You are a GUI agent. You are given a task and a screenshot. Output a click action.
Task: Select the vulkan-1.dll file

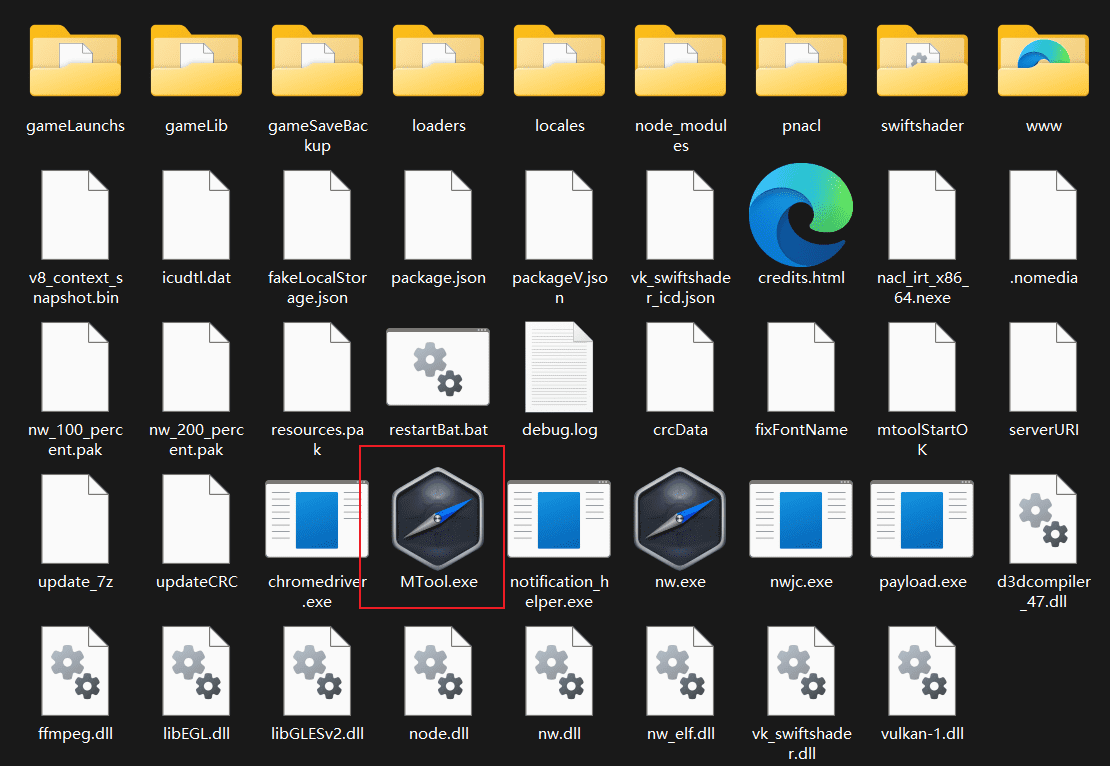coord(922,670)
